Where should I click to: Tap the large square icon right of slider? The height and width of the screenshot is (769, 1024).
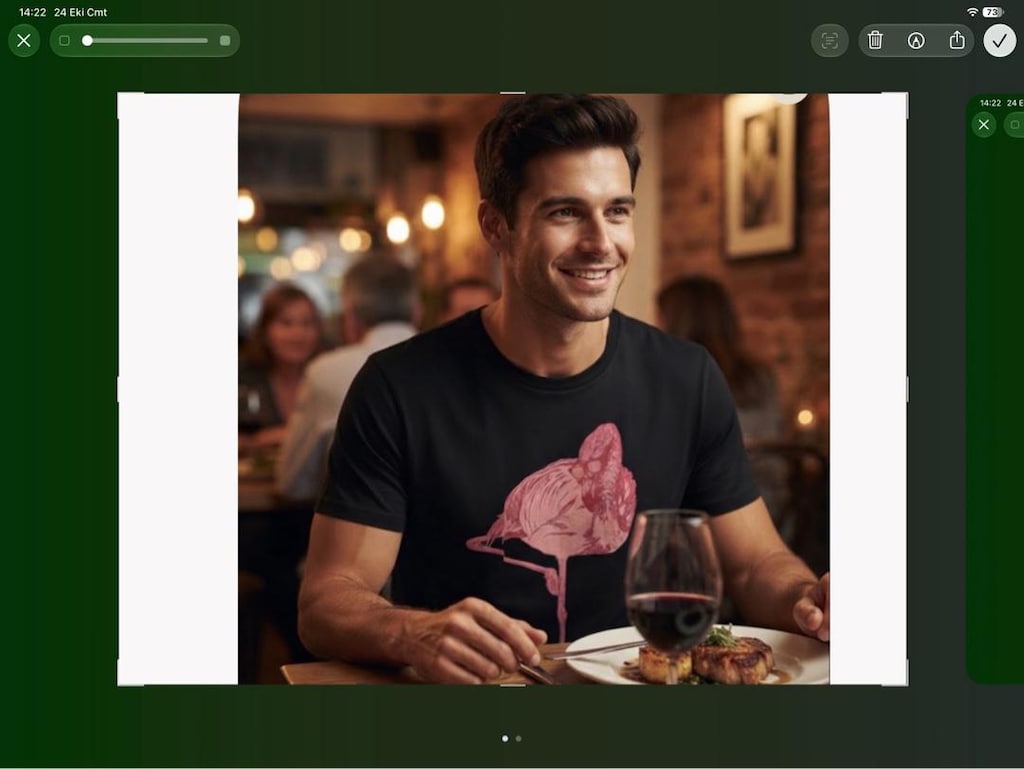click(x=225, y=40)
